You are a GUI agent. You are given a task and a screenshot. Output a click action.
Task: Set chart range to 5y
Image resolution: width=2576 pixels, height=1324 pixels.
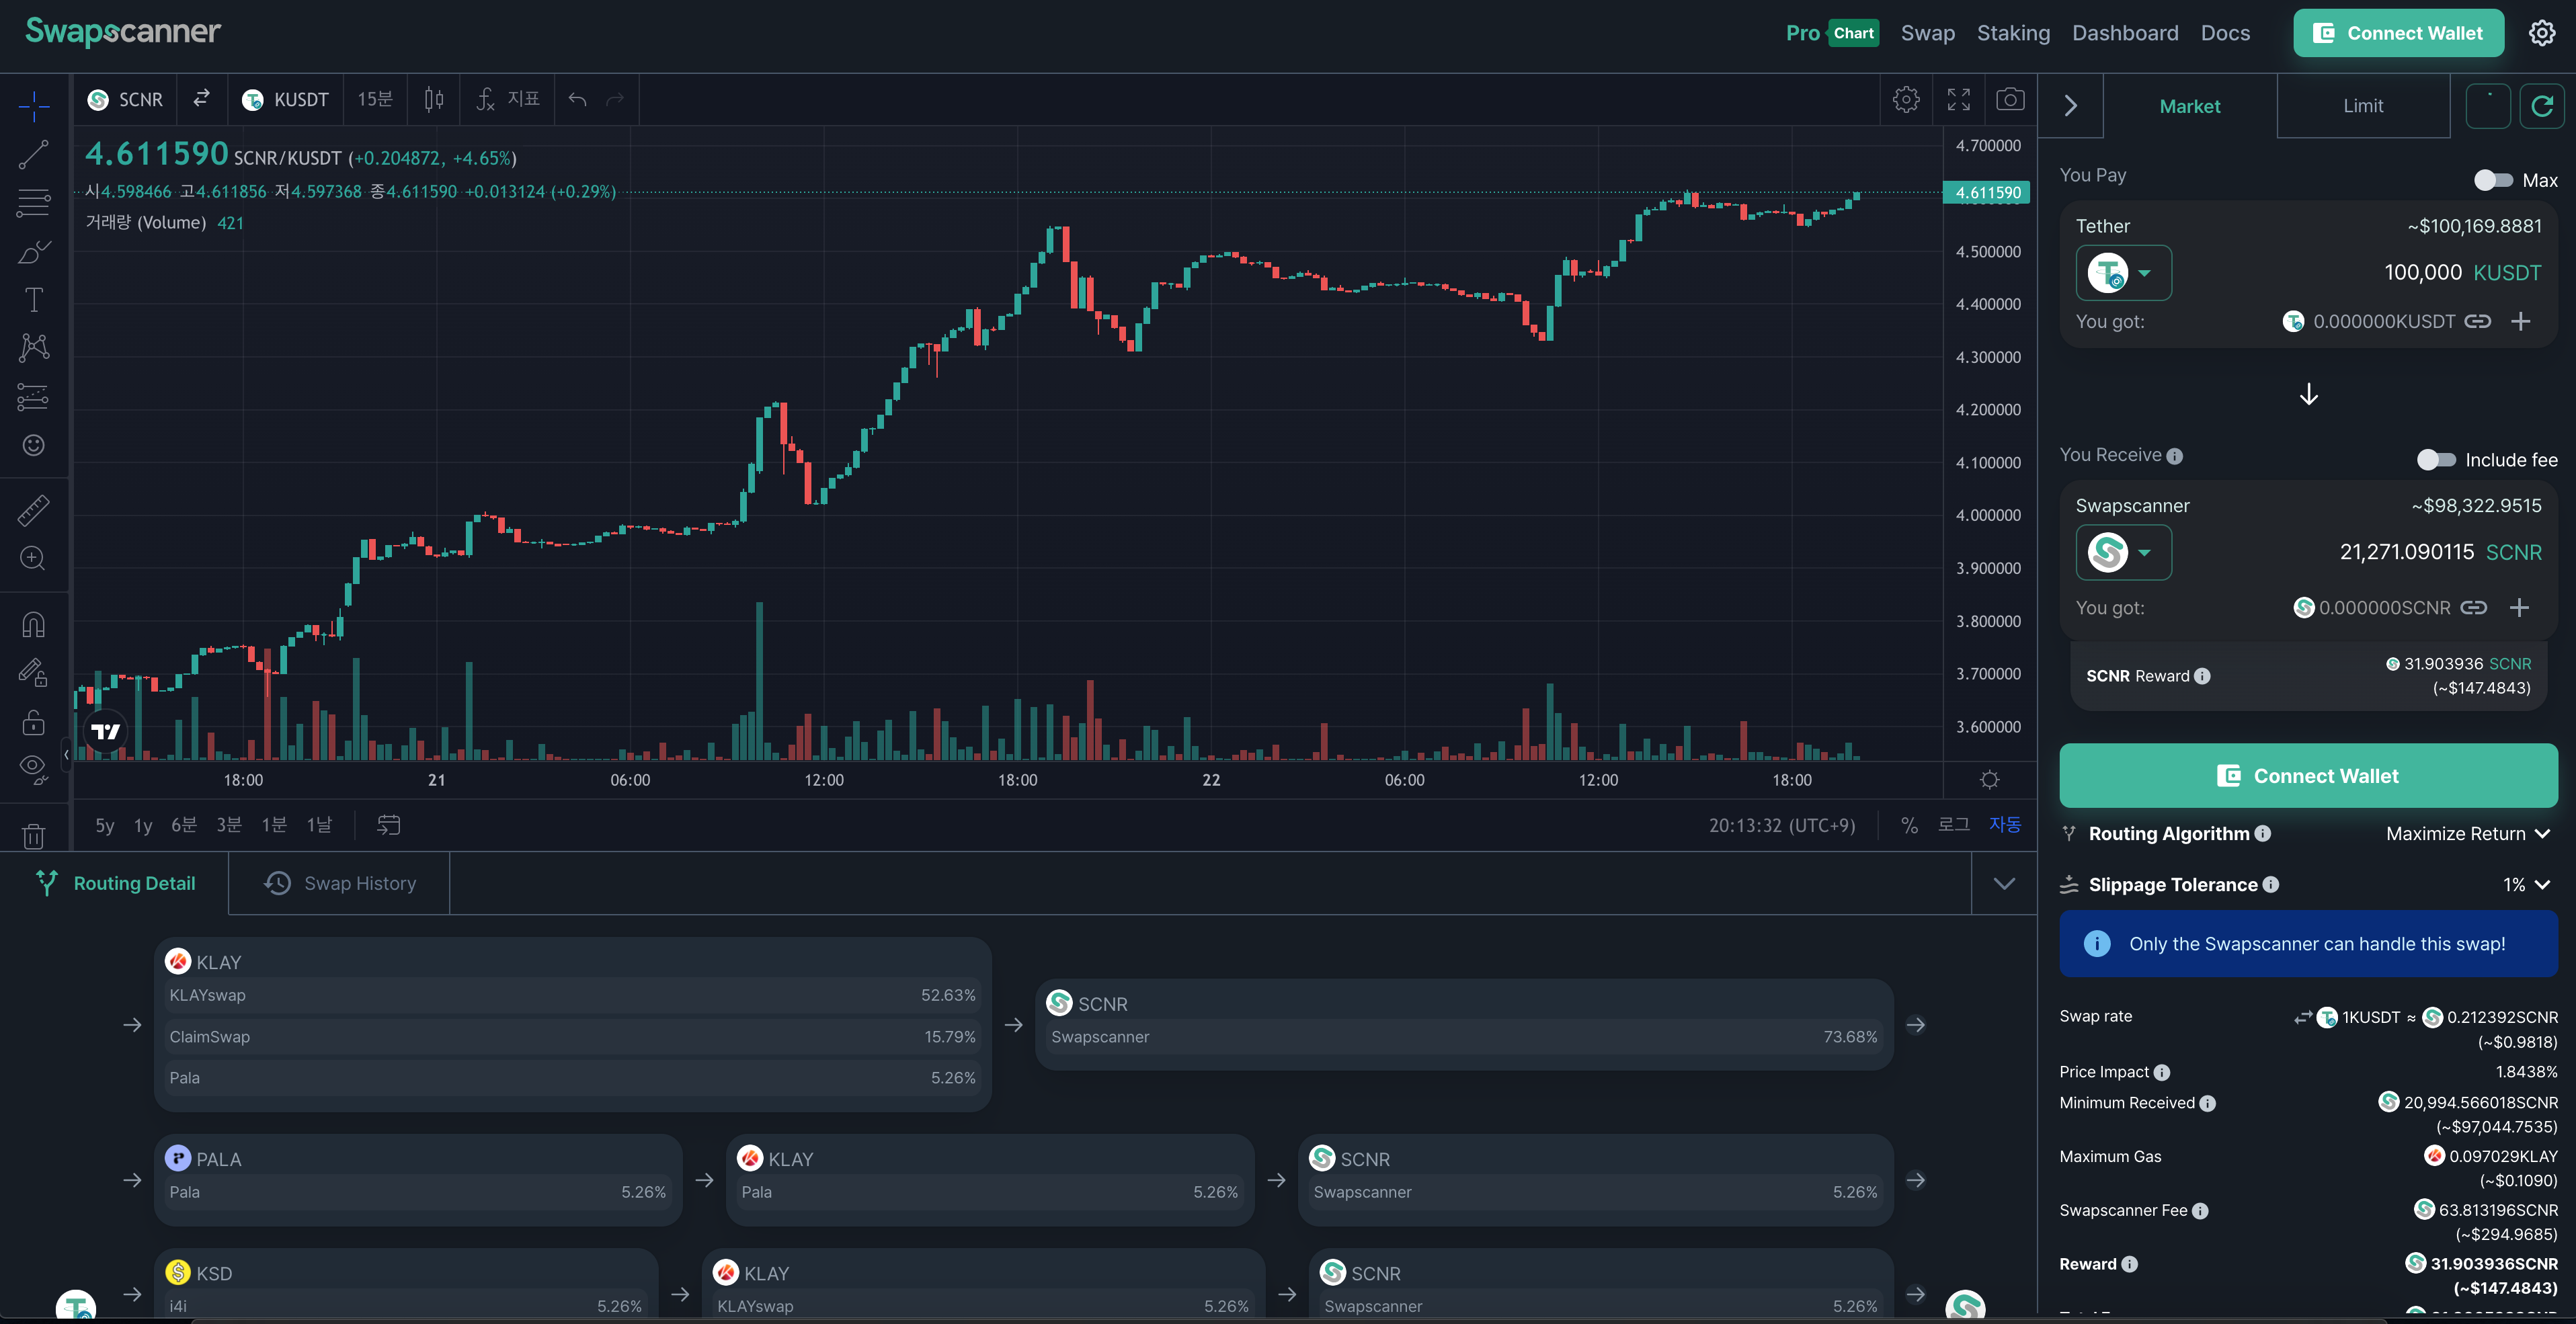[105, 825]
